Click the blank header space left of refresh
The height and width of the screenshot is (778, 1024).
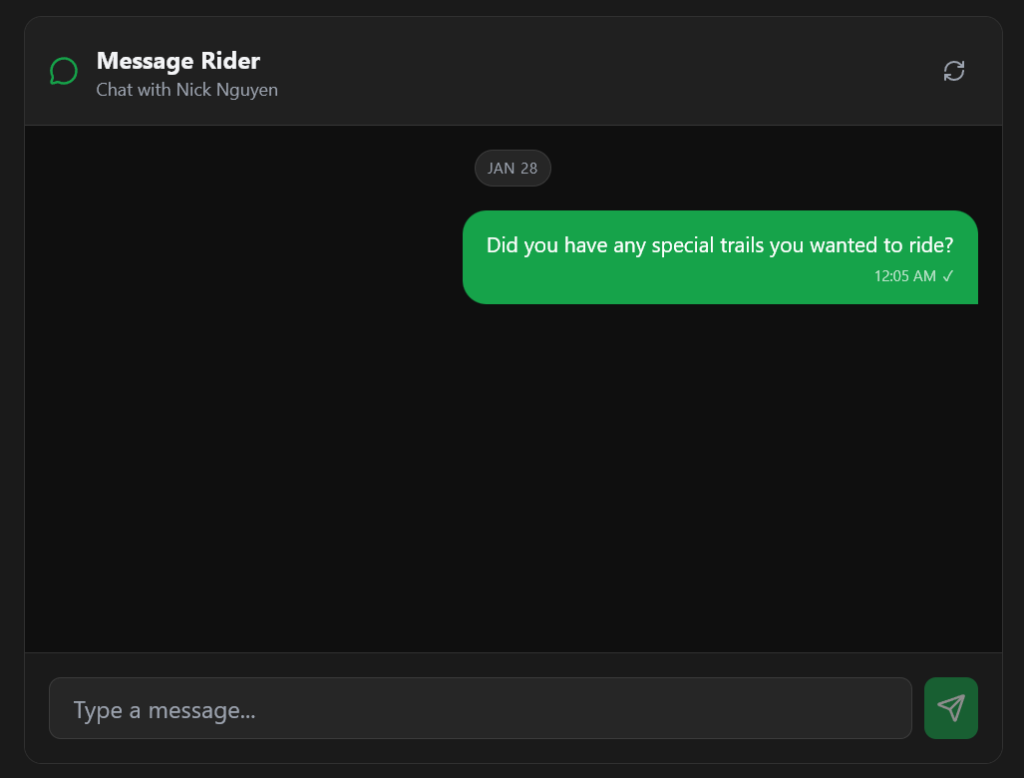607,71
